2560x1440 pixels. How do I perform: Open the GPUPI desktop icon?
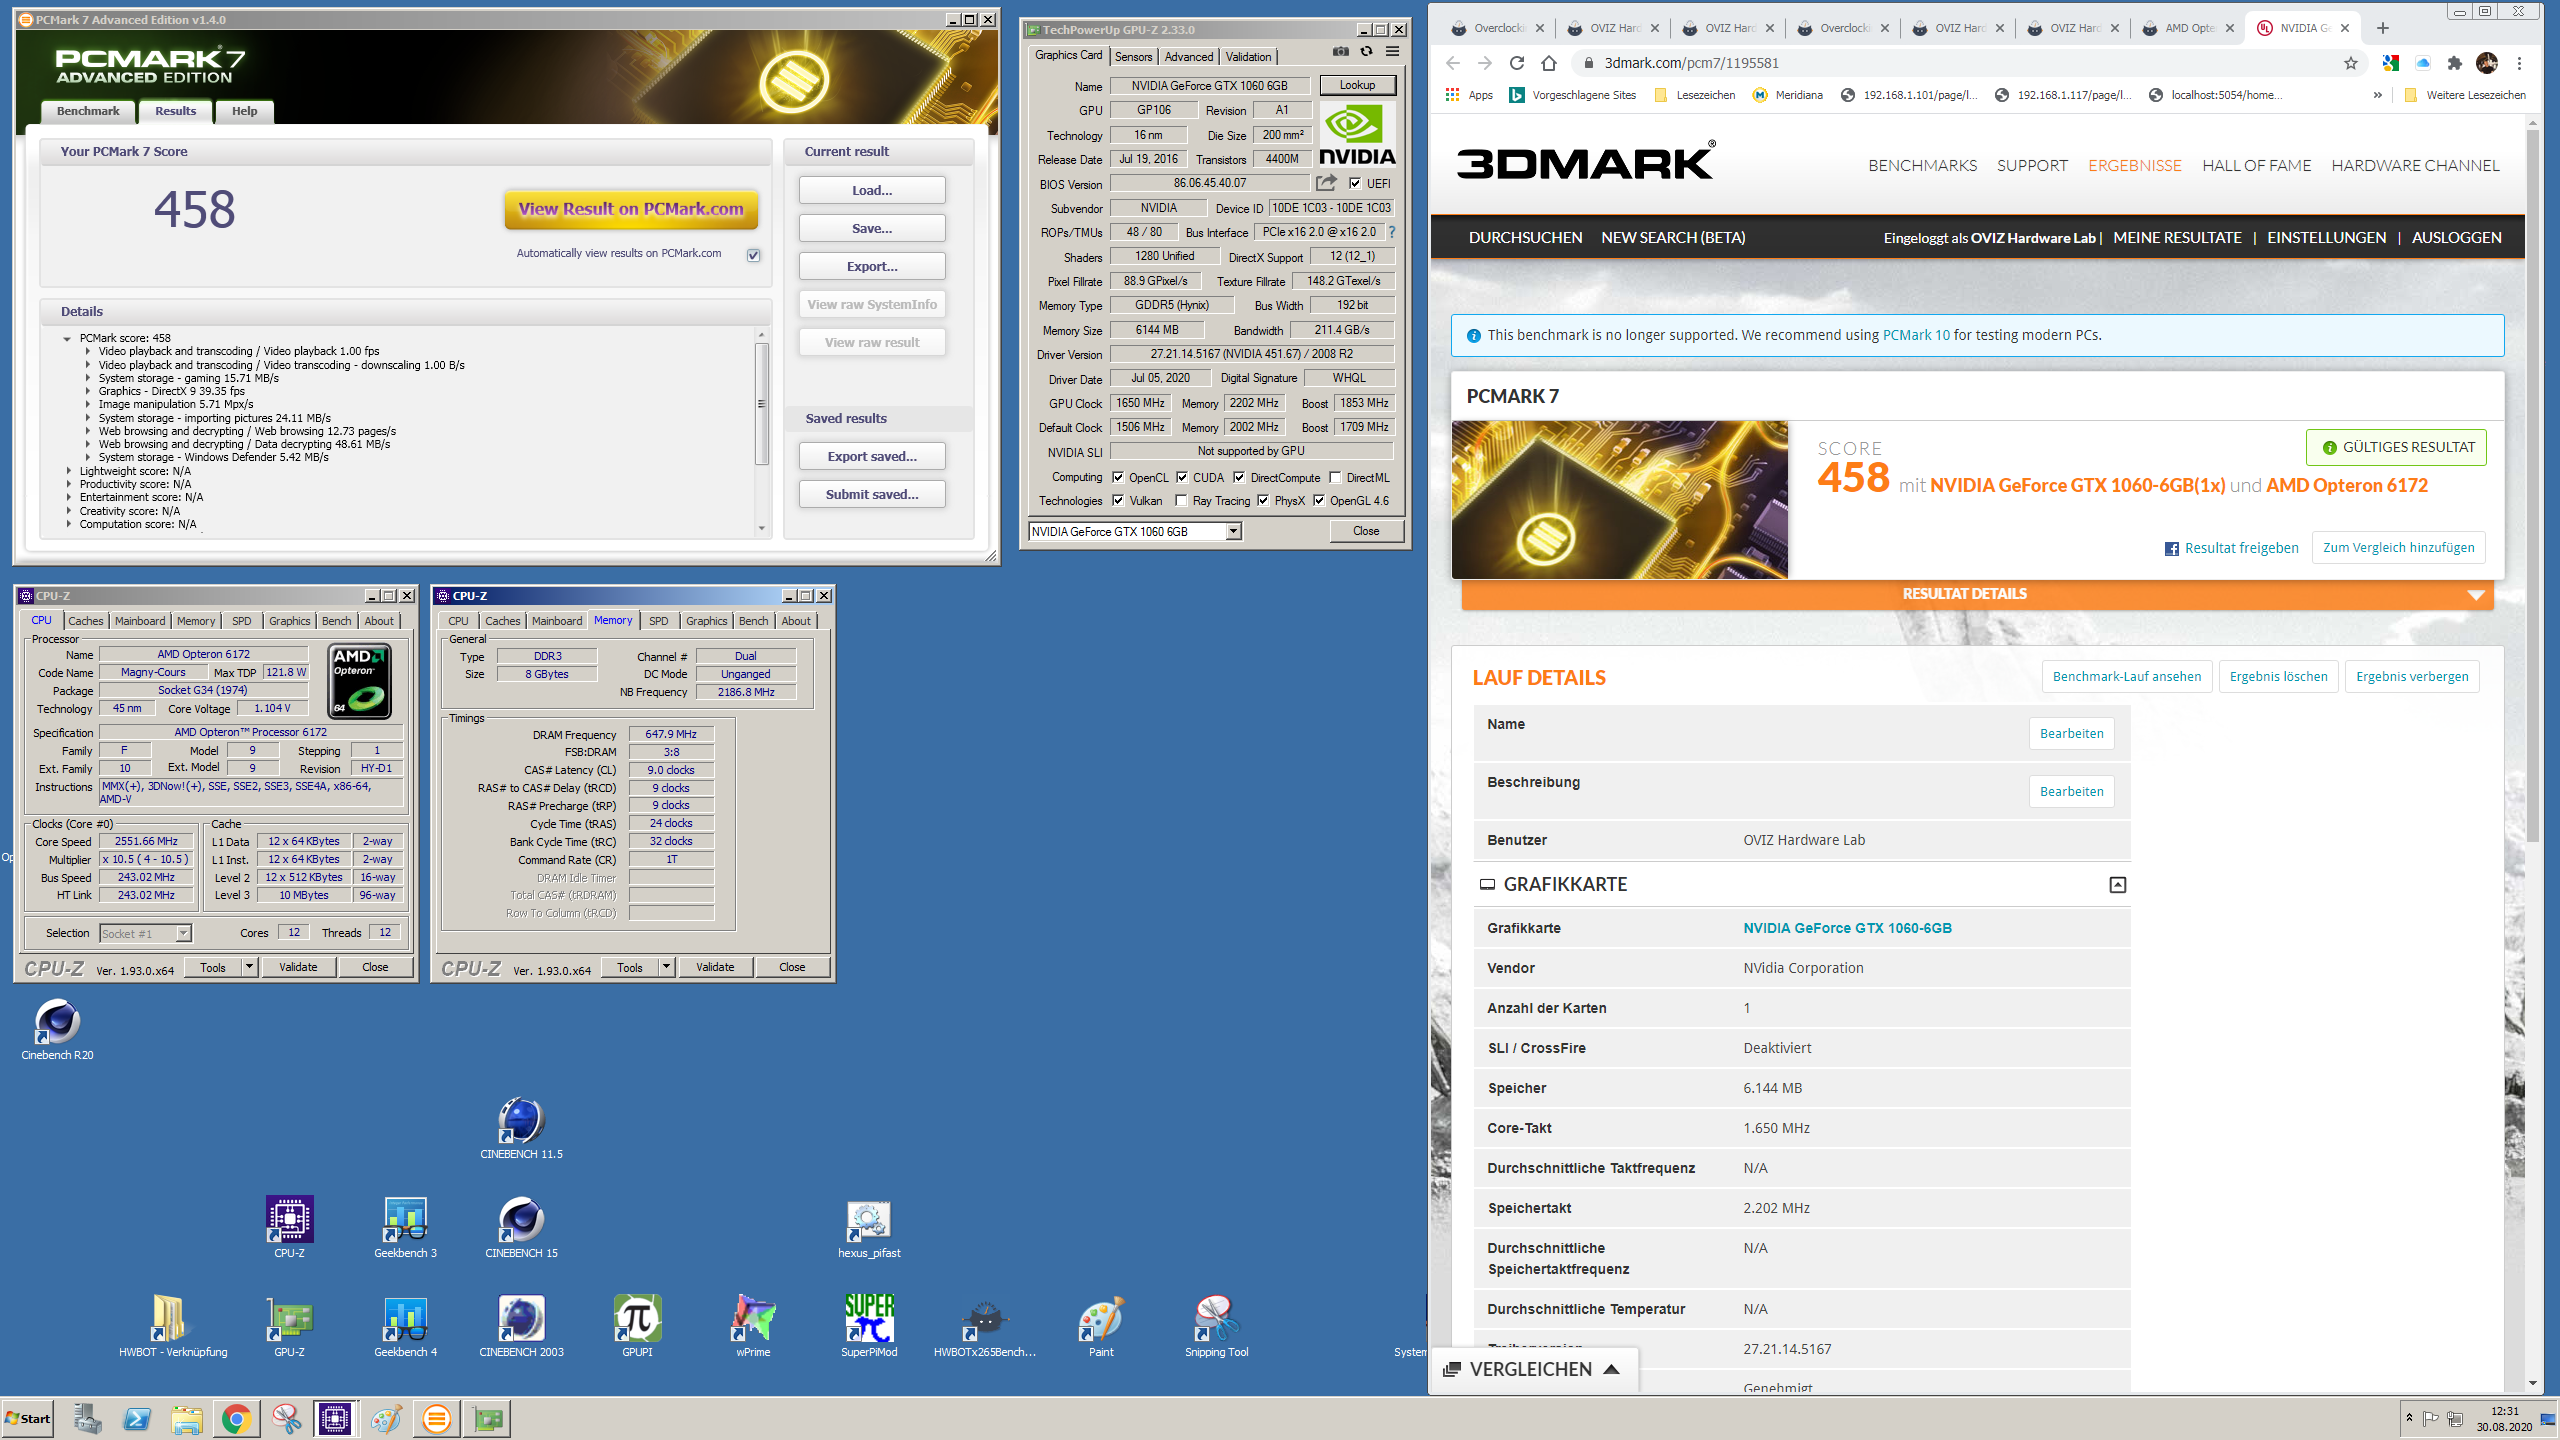pos(637,1327)
